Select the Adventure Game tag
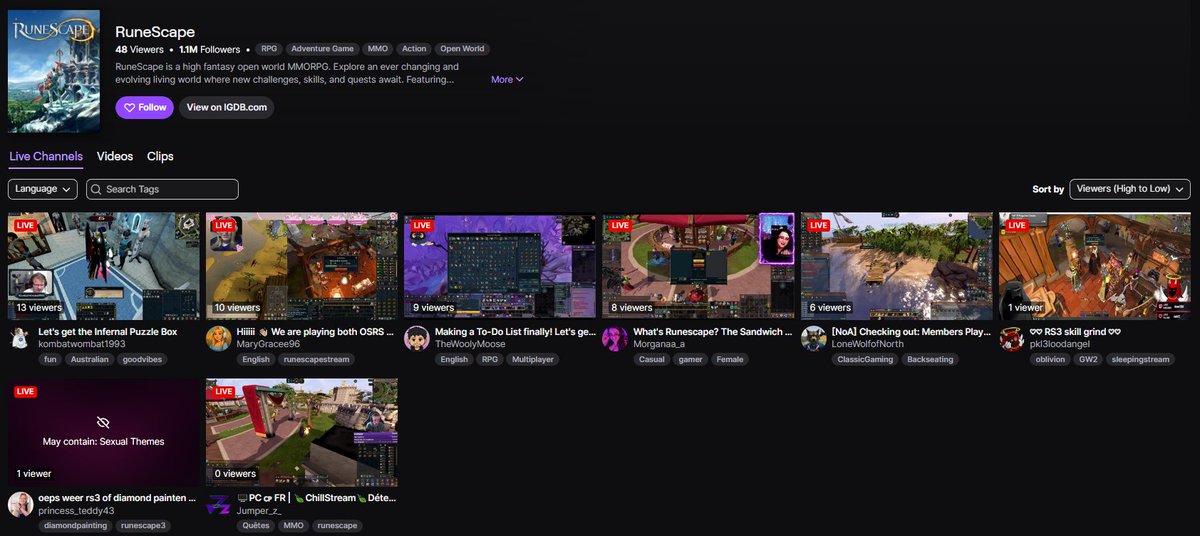 click(x=323, y=49)
